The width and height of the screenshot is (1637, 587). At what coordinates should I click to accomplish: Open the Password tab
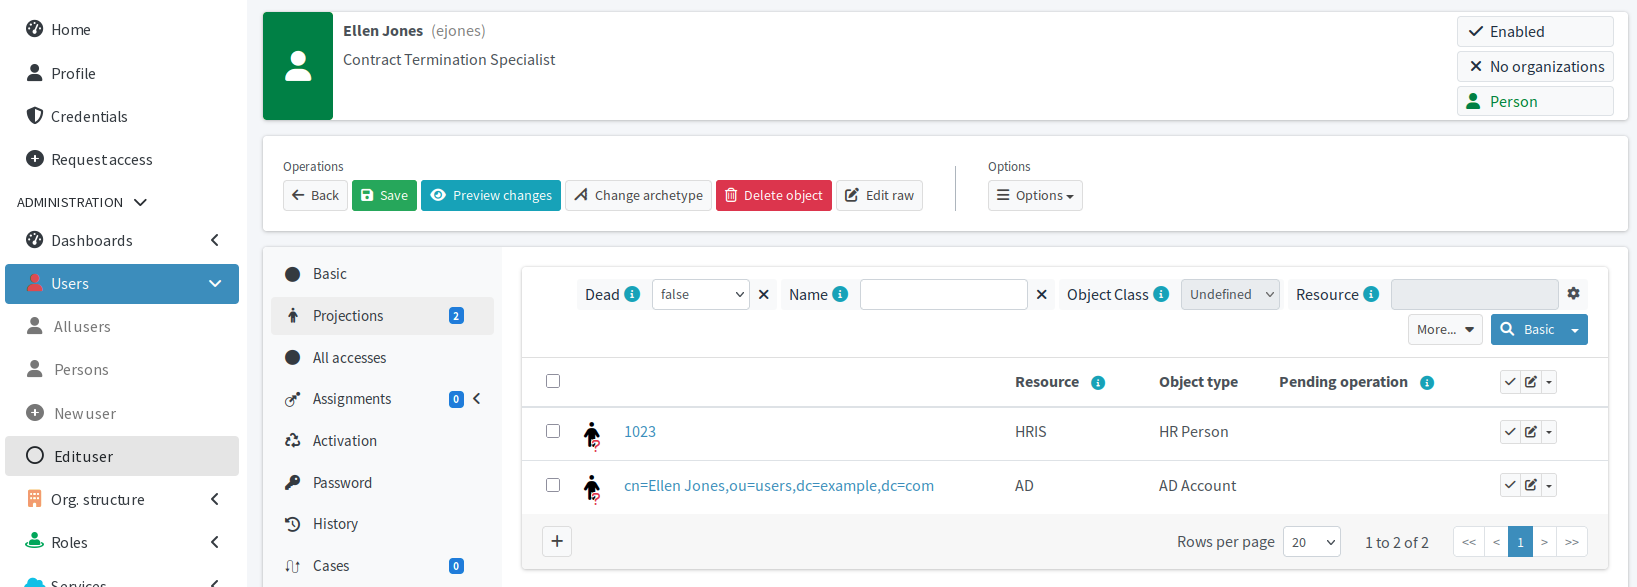[x=382, y=483]
